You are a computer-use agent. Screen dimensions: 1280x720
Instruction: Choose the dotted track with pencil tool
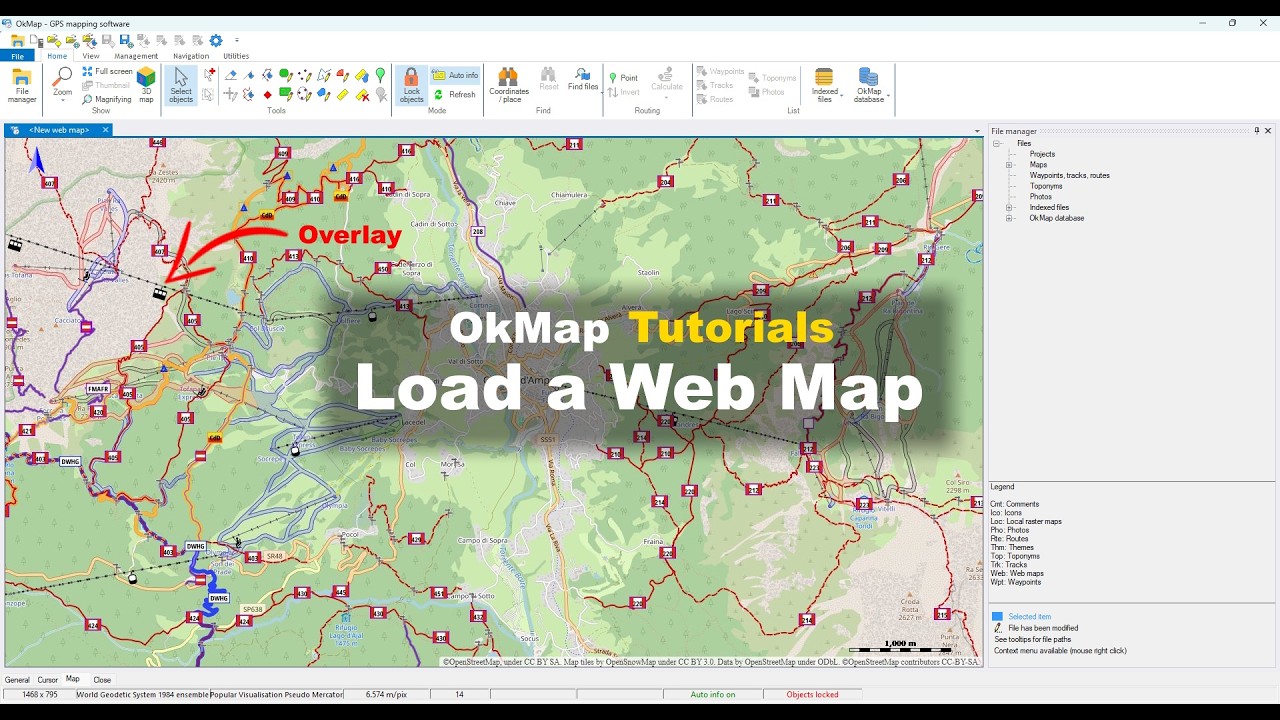(305, 75)
